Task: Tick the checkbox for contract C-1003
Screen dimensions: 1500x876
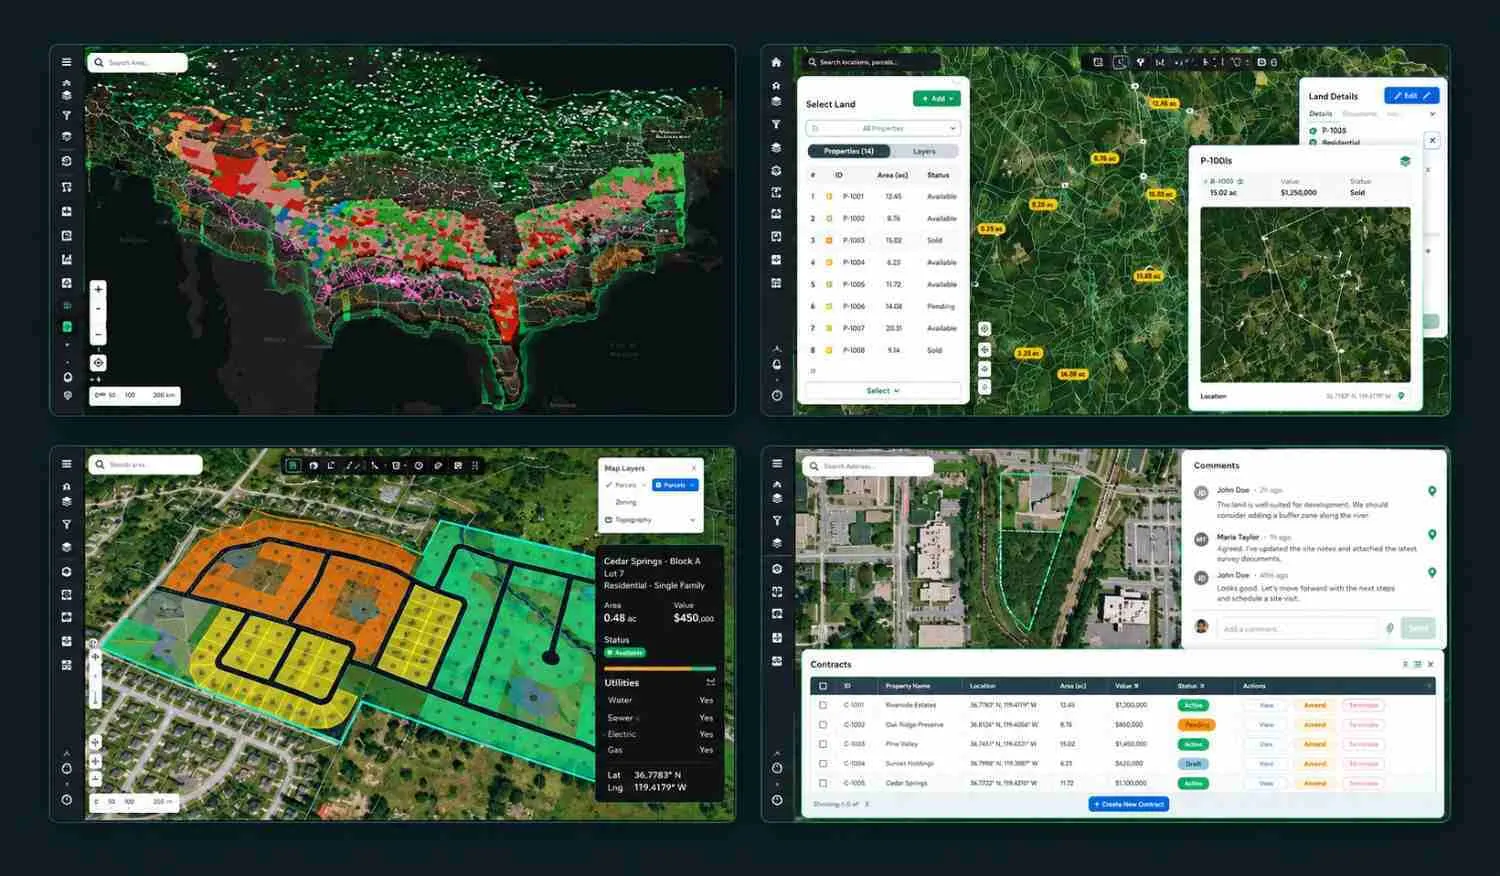Action: (x=823, y=744)
